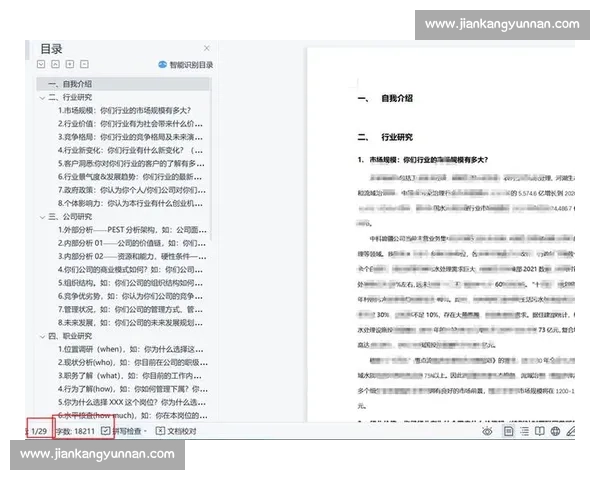The width and height of the screenshot is (600, 480).
Task: Close the 目录 navigation pane
Action: (x=207, y=48)
